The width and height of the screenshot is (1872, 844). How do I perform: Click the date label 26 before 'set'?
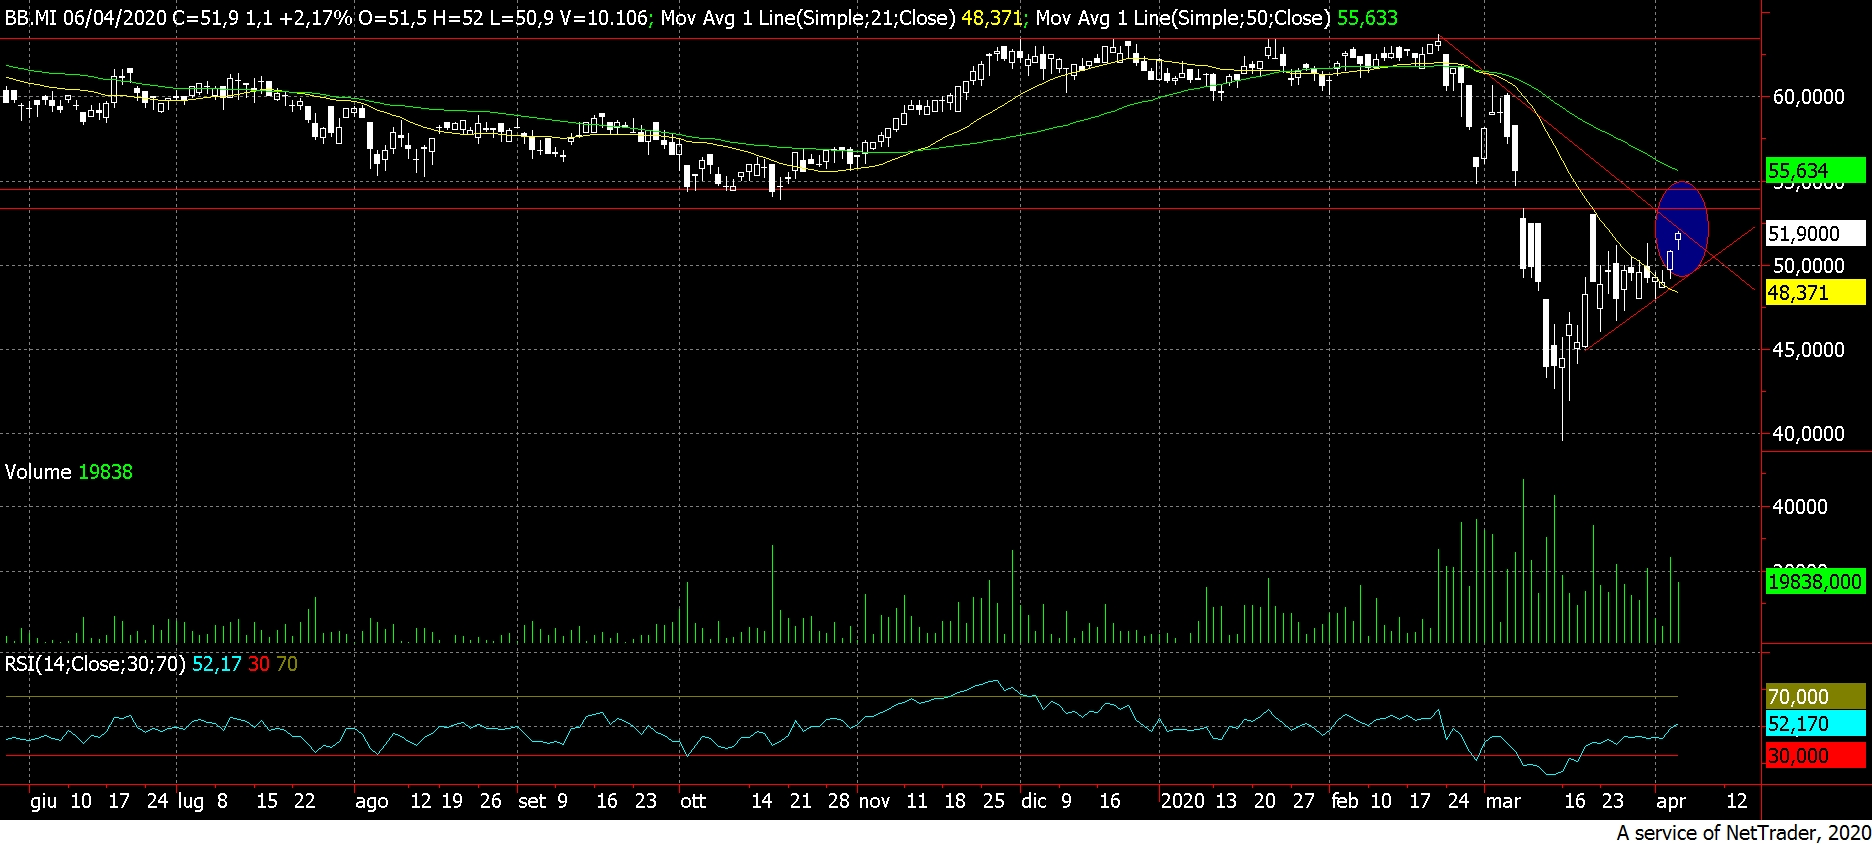tap(490, 801)
